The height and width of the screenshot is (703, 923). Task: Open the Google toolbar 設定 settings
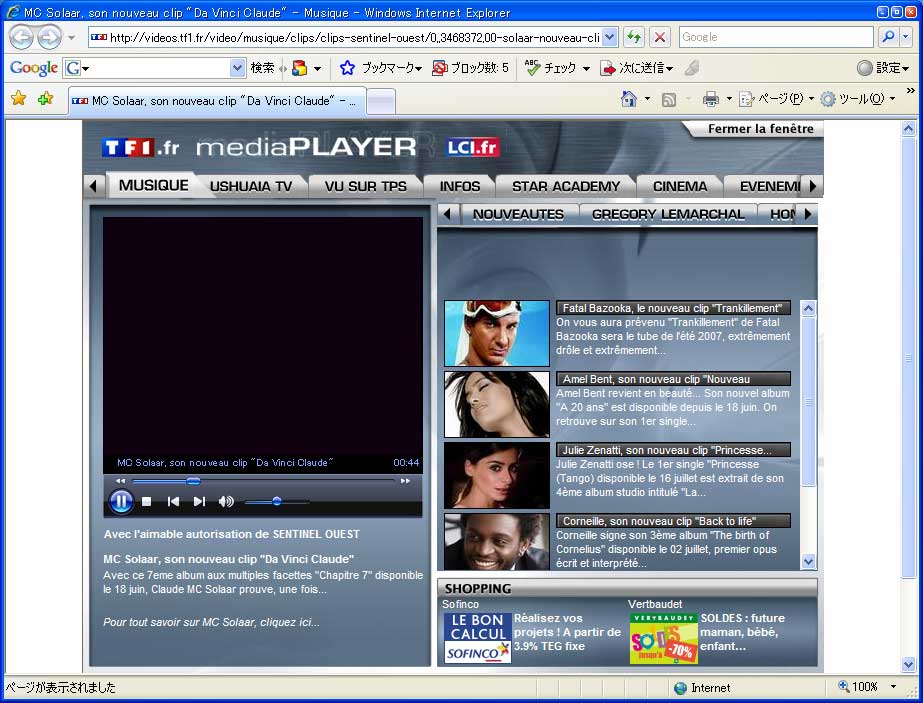(883, 68)
